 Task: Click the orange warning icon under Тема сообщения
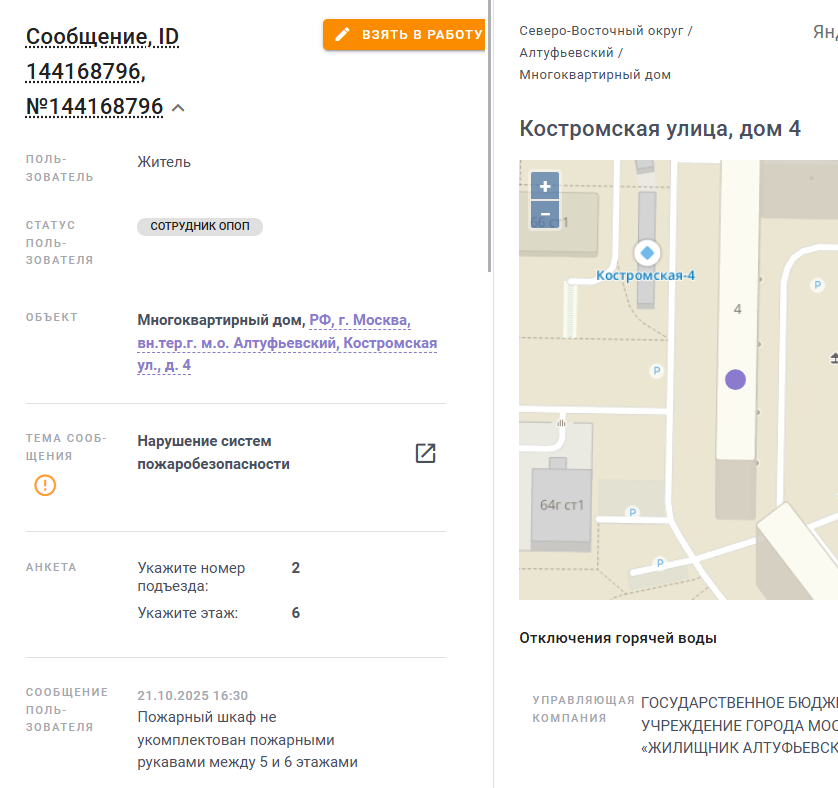pyautogui.click(x=45, y=485)
